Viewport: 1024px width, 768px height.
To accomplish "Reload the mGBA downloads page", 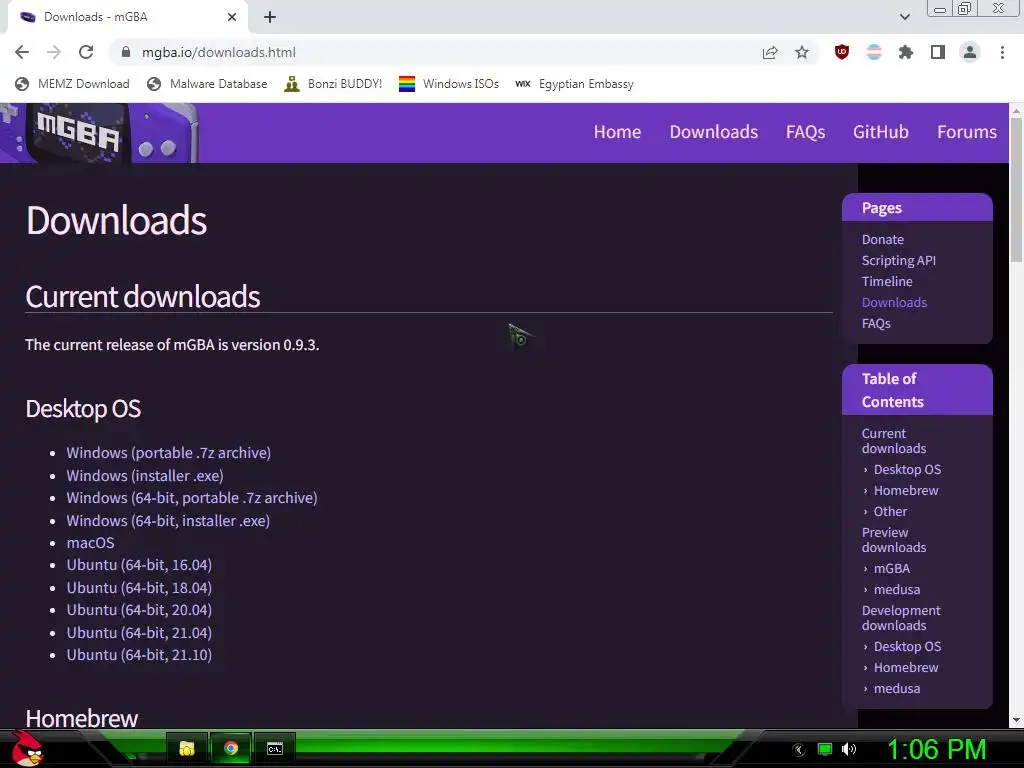I will pyautogui.click(x=86, y=52).
